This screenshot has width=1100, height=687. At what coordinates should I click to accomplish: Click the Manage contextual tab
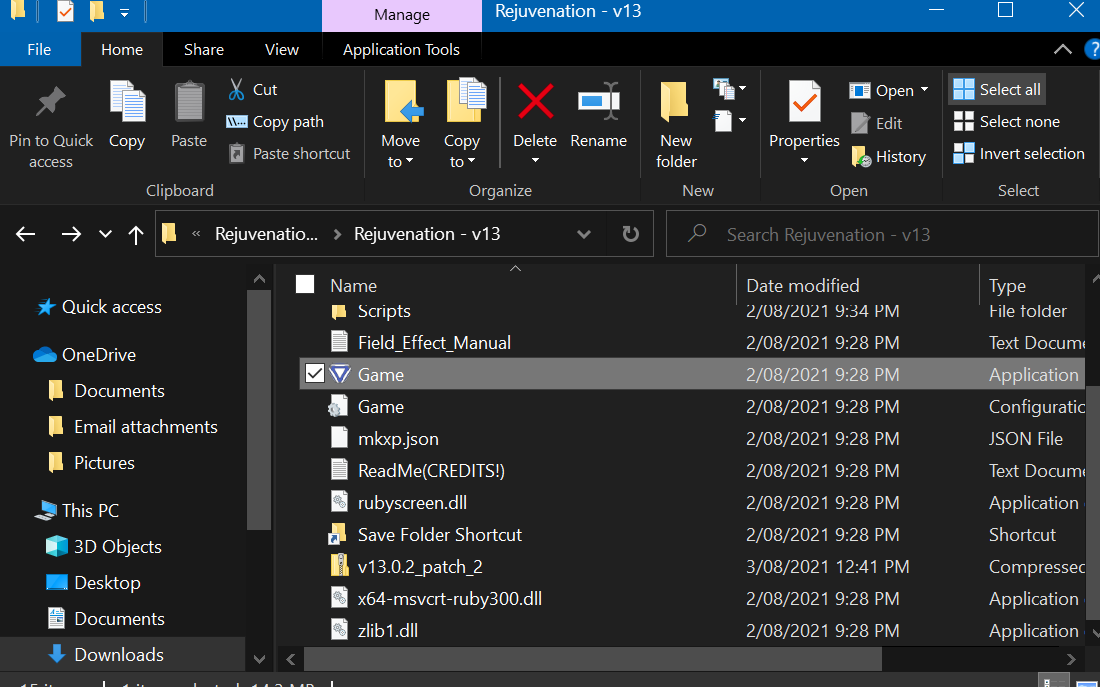pyautogui.click(x=402, y=15)
